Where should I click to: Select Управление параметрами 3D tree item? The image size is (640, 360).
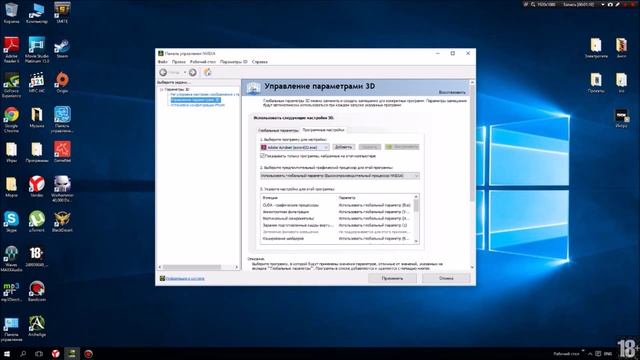tap(196, 100)
